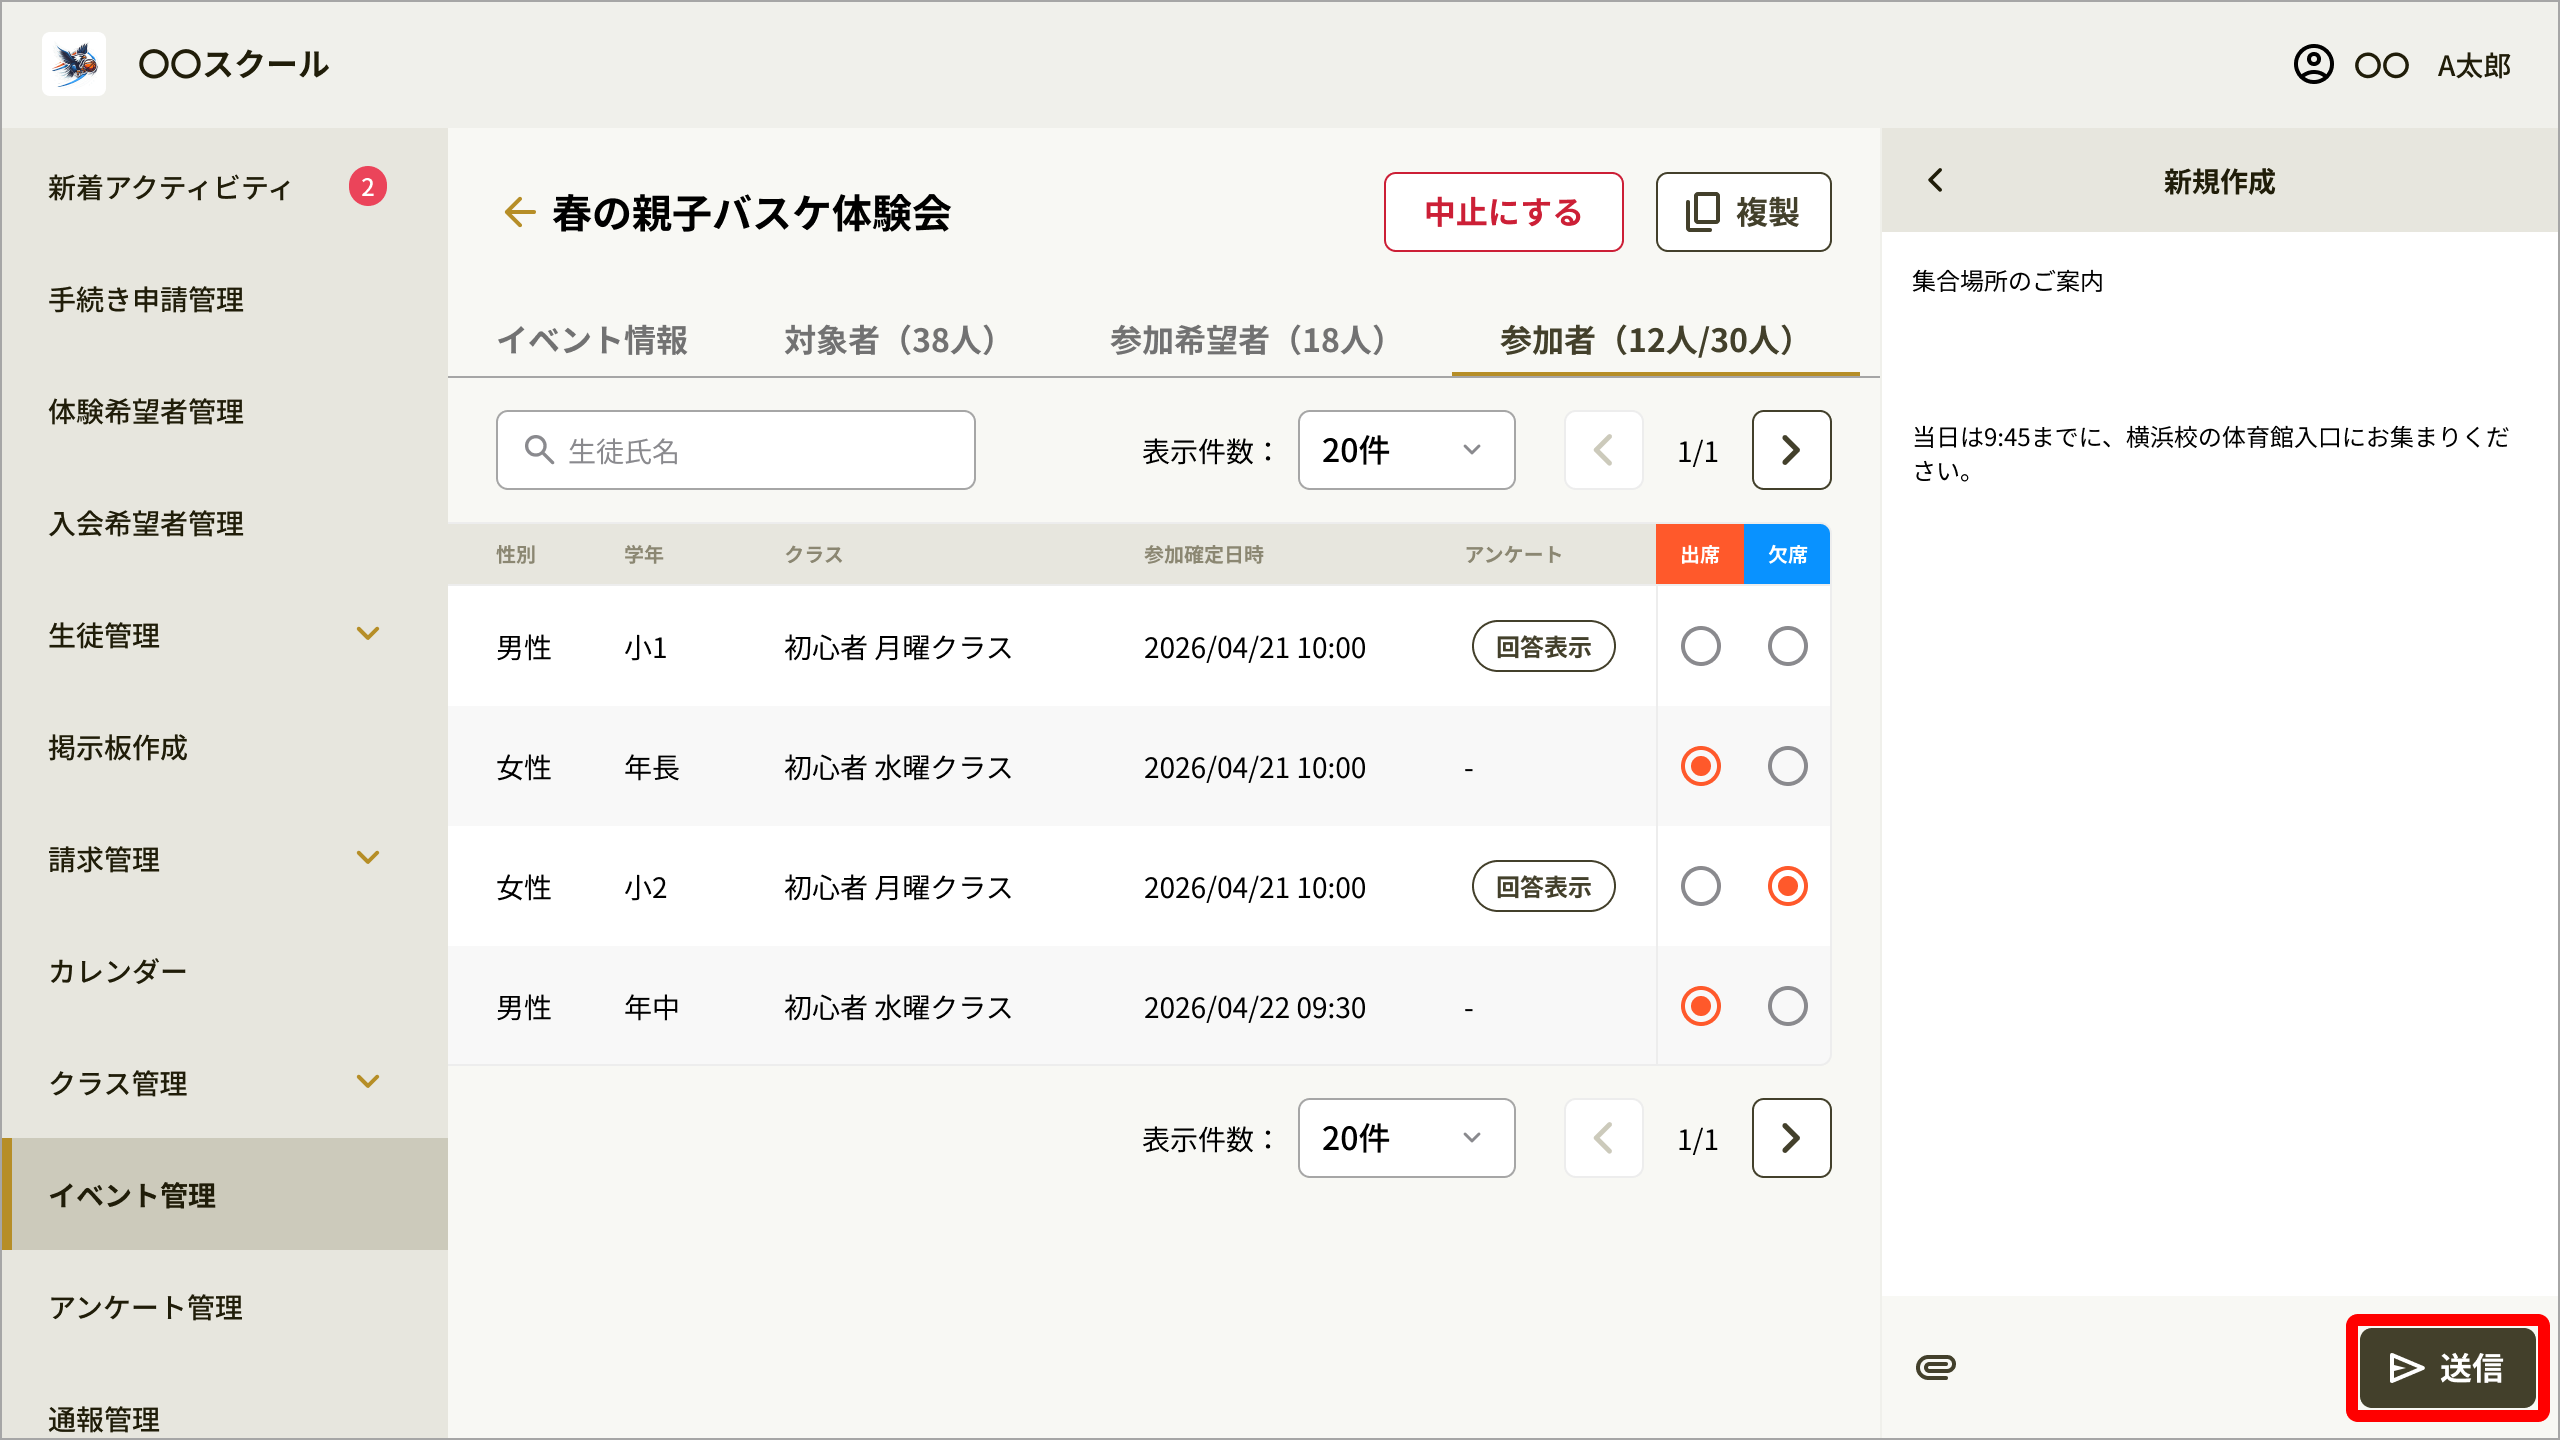Go to previous page in top pagination
Viewport: 2560px width, 1440px height.
(1603, 450)
